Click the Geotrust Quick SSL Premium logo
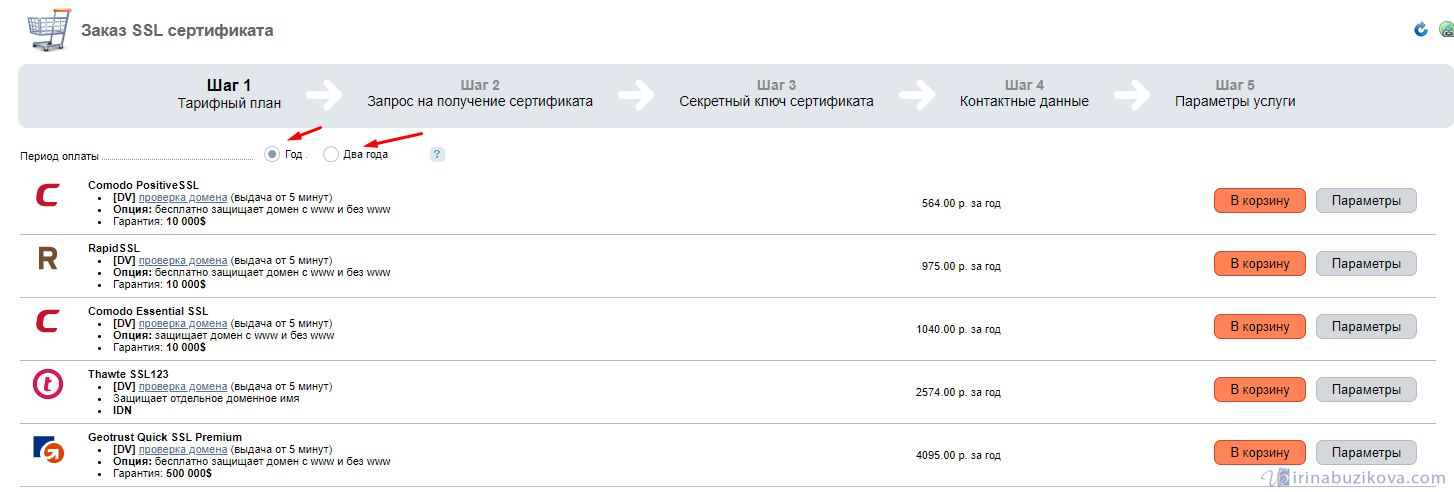Viewport: 1454px width, 492px height. 47,449
